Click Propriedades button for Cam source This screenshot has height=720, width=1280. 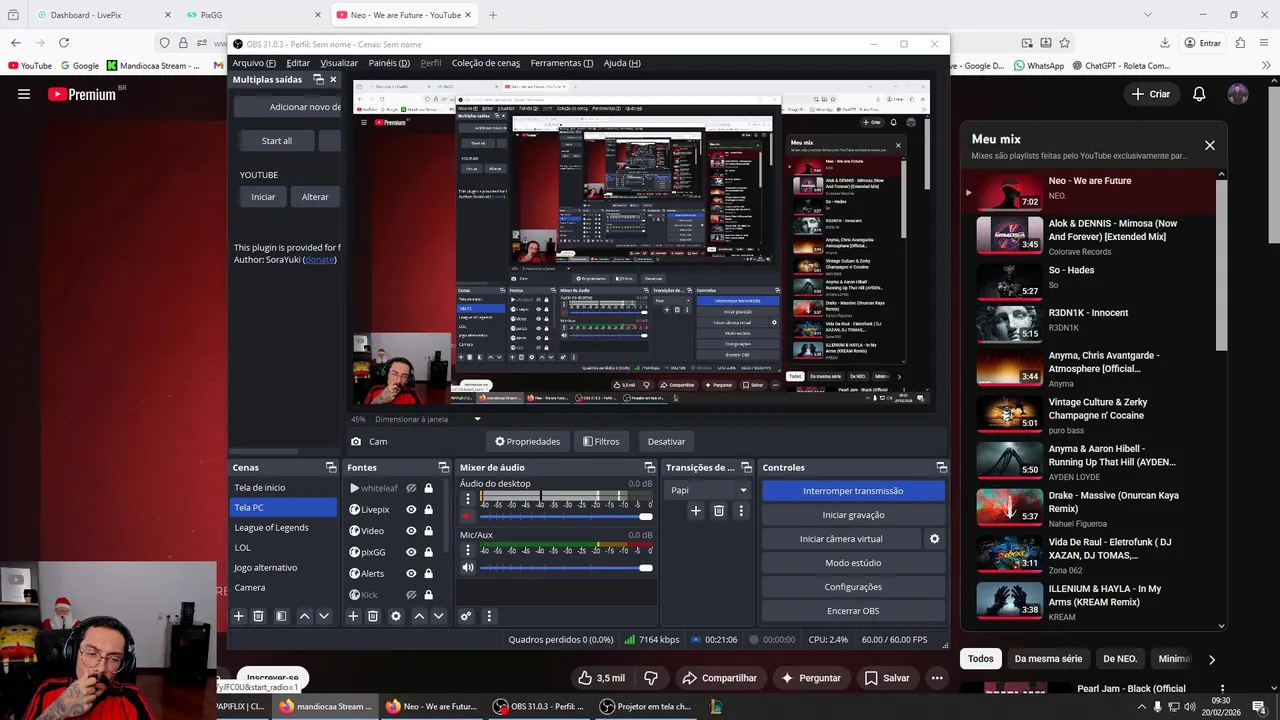tap(527, 441)
